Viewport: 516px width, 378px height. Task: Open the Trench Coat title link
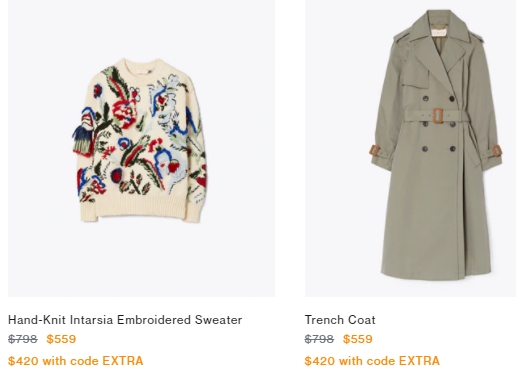340,320
